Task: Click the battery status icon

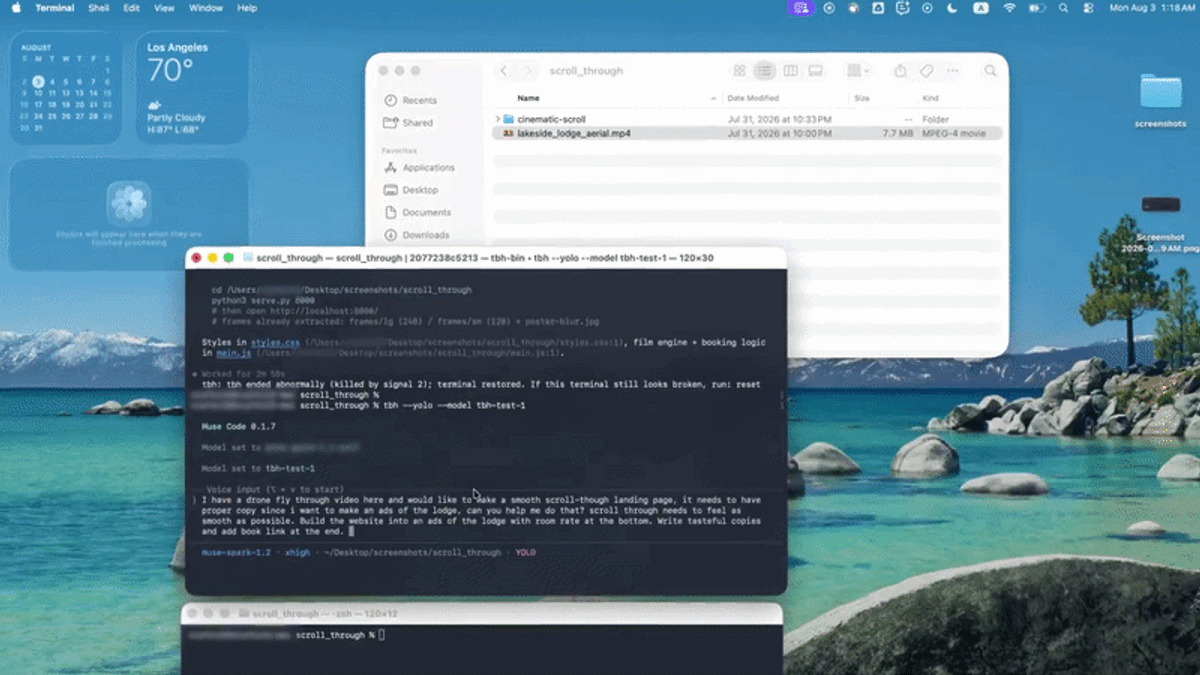Action: coord(1037,8)
